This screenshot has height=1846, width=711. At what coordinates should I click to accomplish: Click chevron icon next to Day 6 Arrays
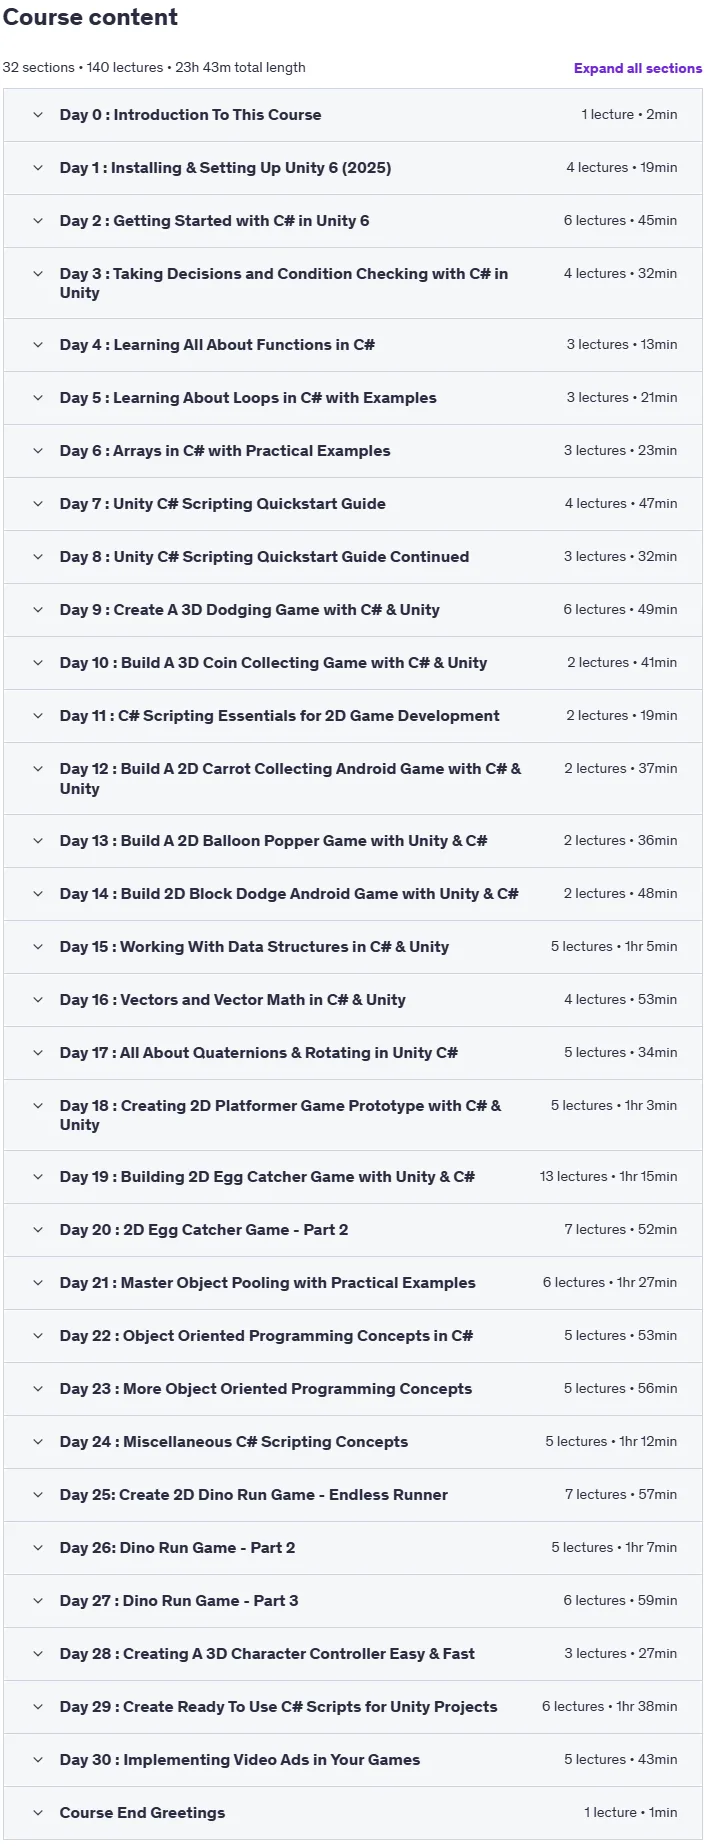(x=38, y=451)
